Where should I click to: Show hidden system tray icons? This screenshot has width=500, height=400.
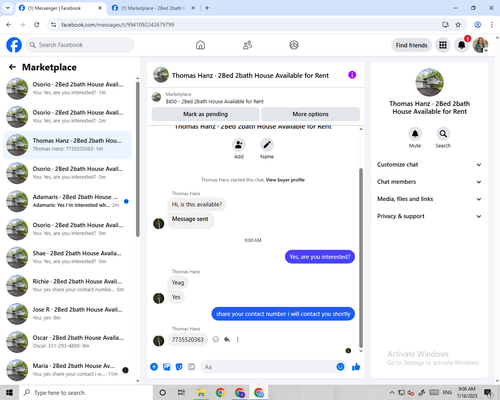(392, 393)
